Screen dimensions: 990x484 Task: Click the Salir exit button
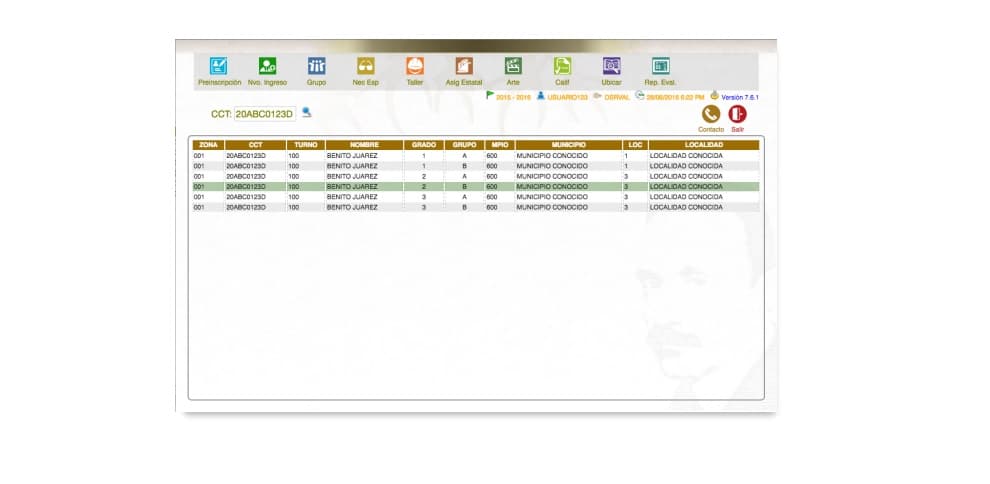[x=737, y=115]
